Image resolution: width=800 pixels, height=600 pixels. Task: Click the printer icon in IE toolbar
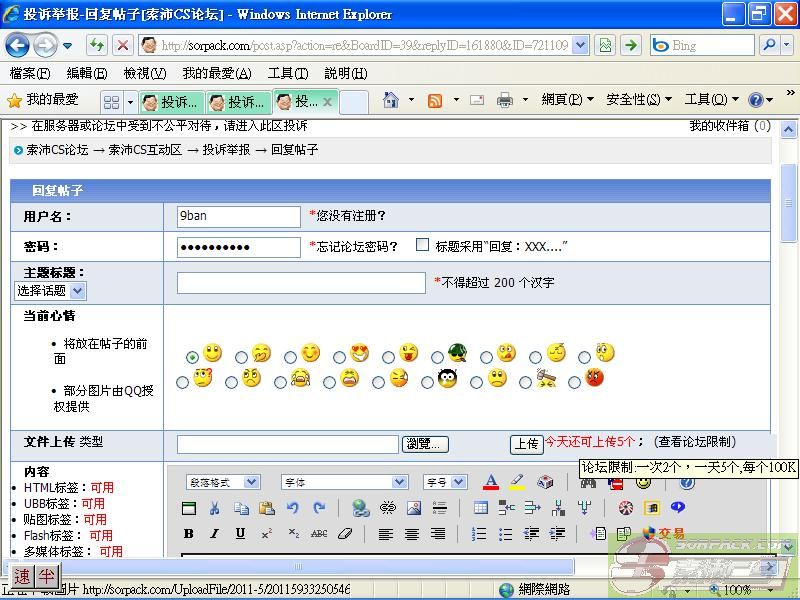[505, 100]
